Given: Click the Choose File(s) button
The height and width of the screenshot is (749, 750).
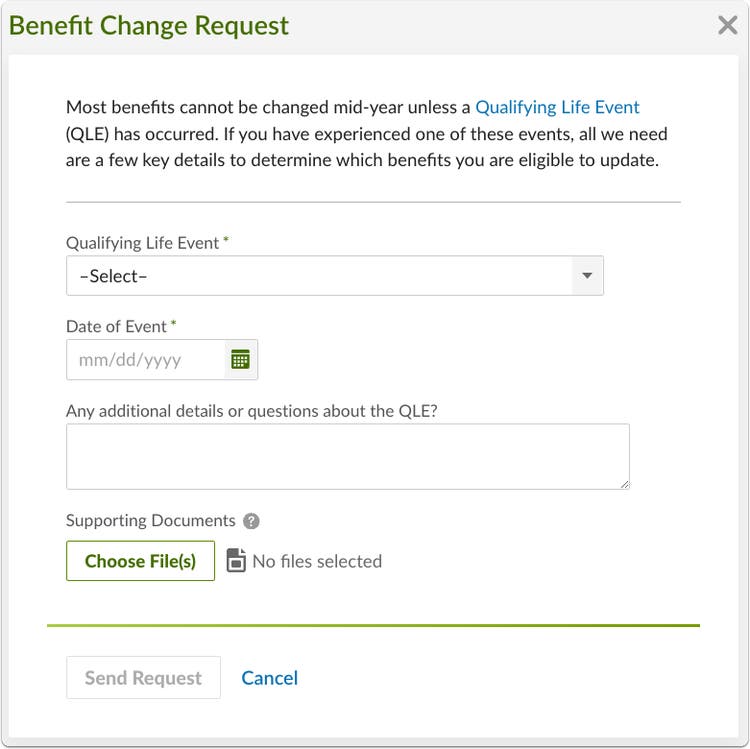Looking at the screenshot, I should pos(140,561).
